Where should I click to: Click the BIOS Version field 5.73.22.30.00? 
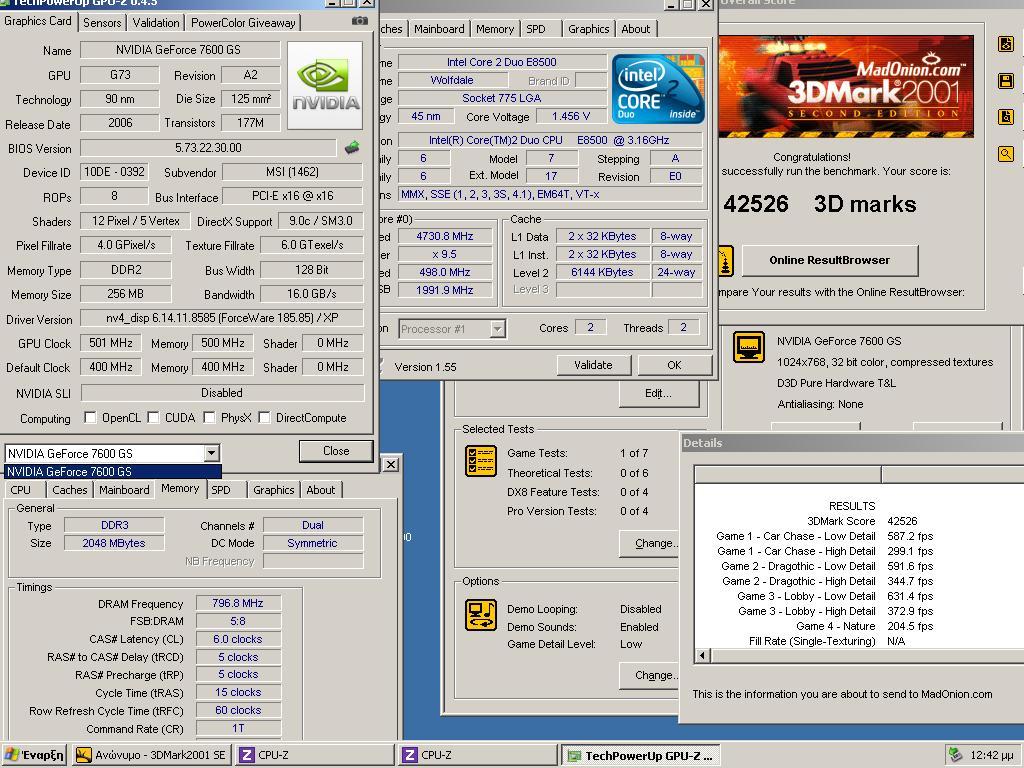(x=208, y=148)
